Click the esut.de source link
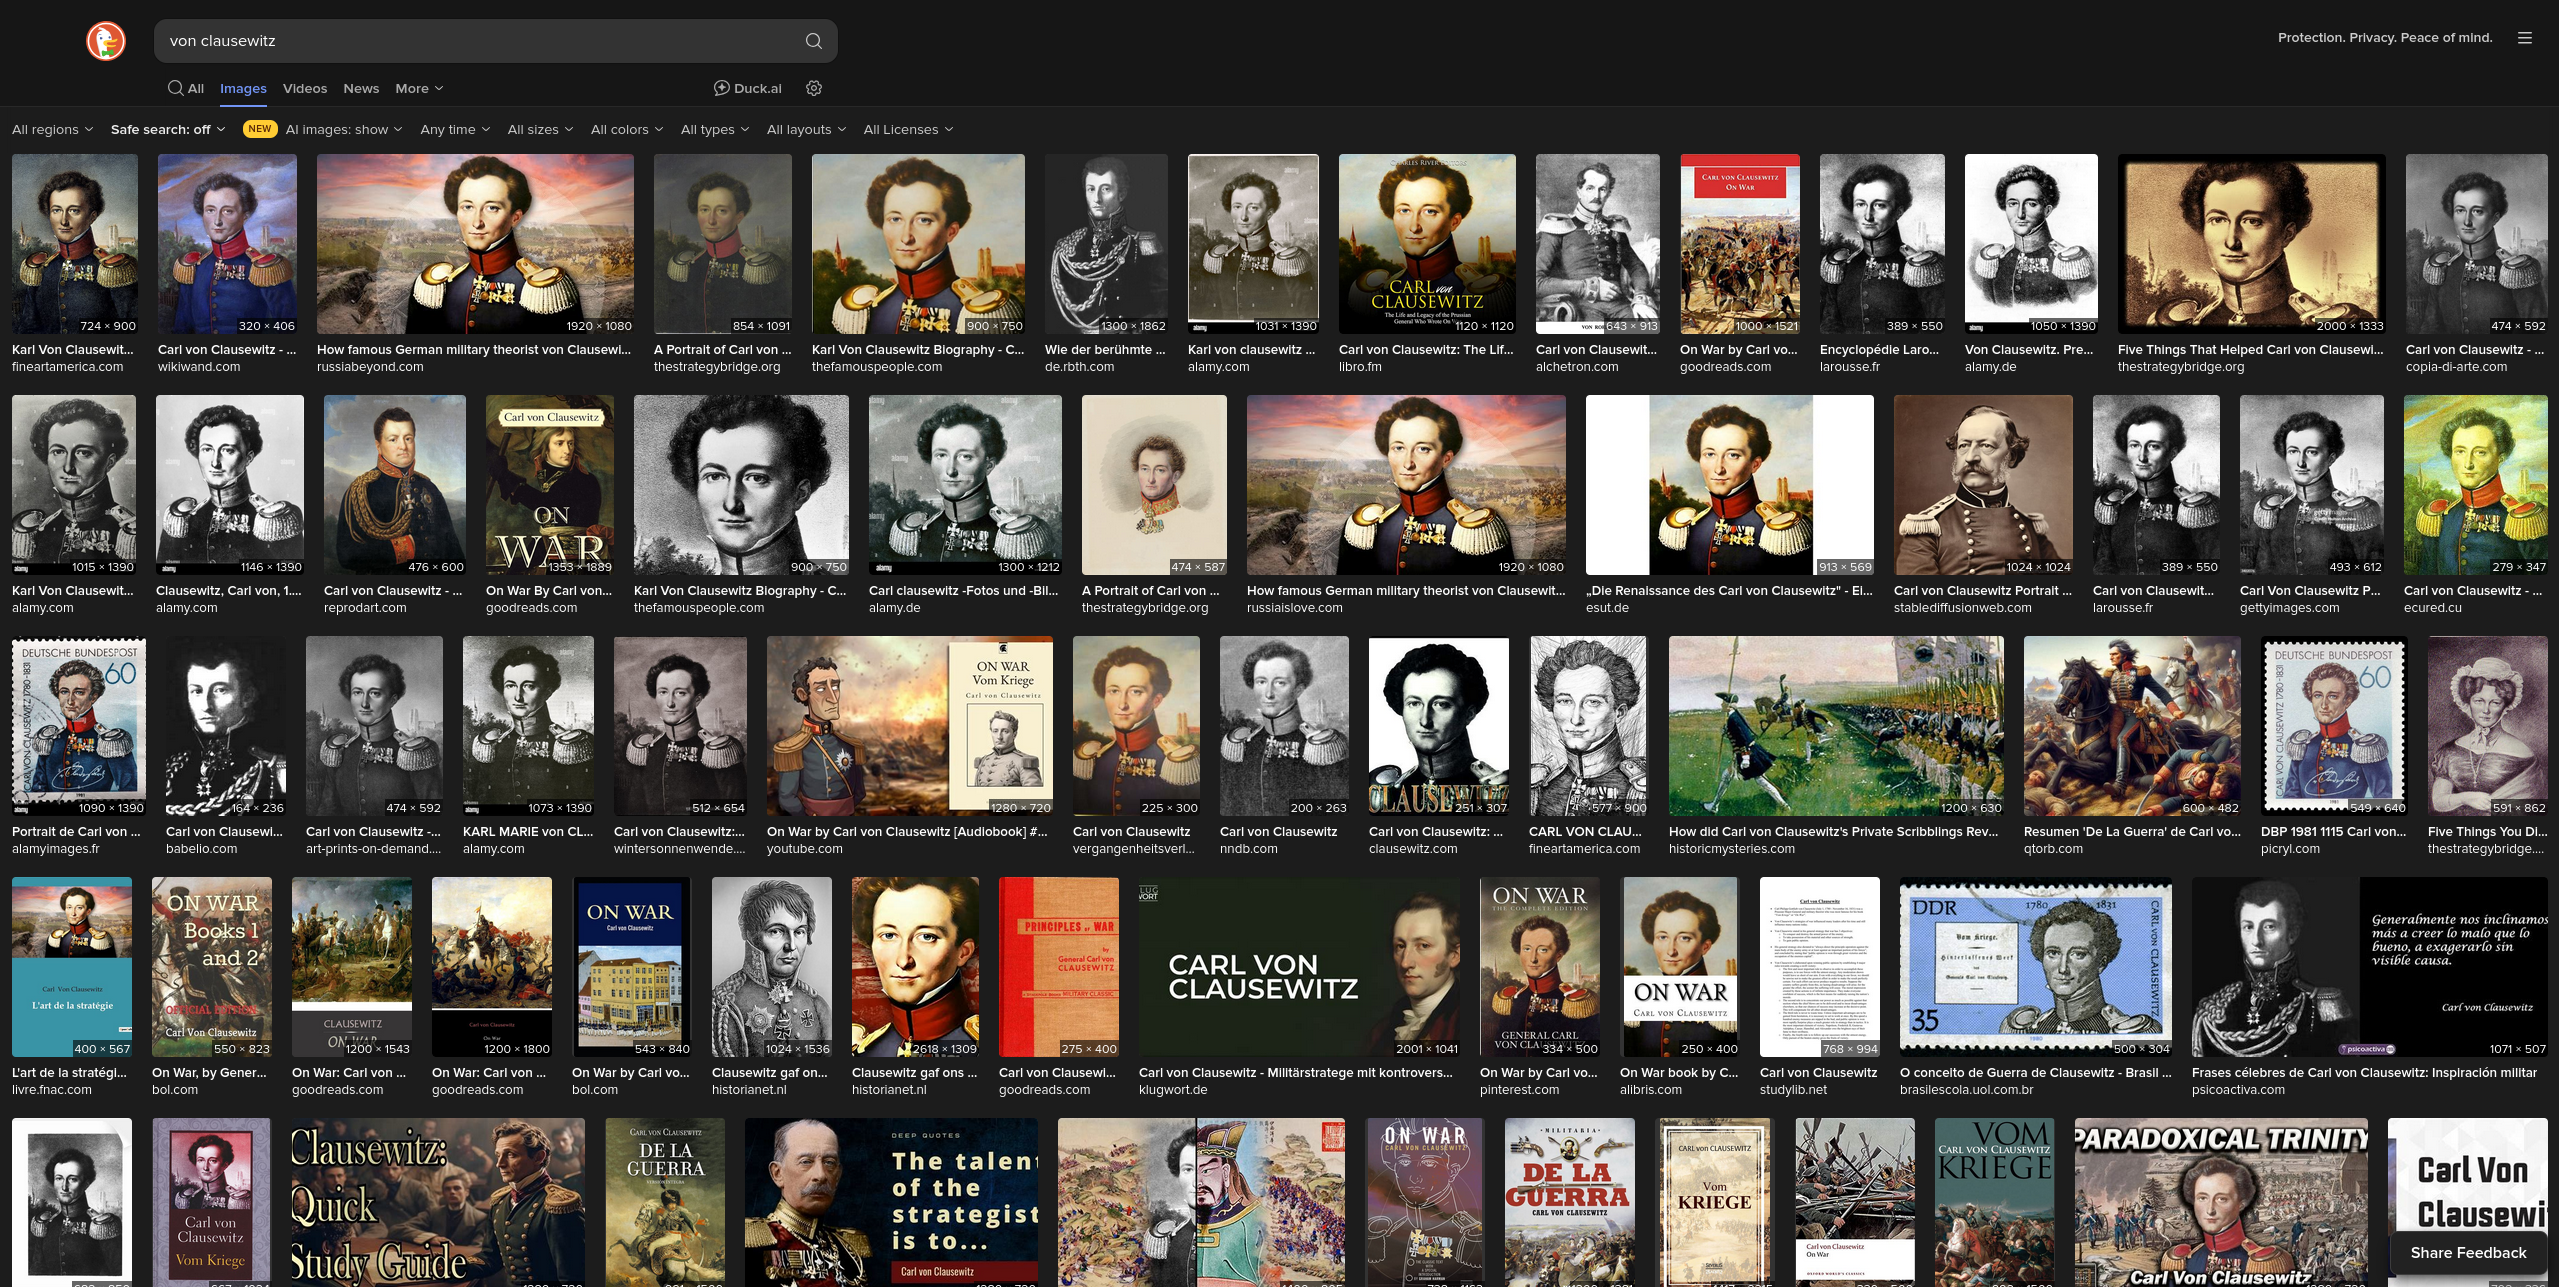Image resolution: width=2559 pixels, height=1287 pixels. point(1607,608)
